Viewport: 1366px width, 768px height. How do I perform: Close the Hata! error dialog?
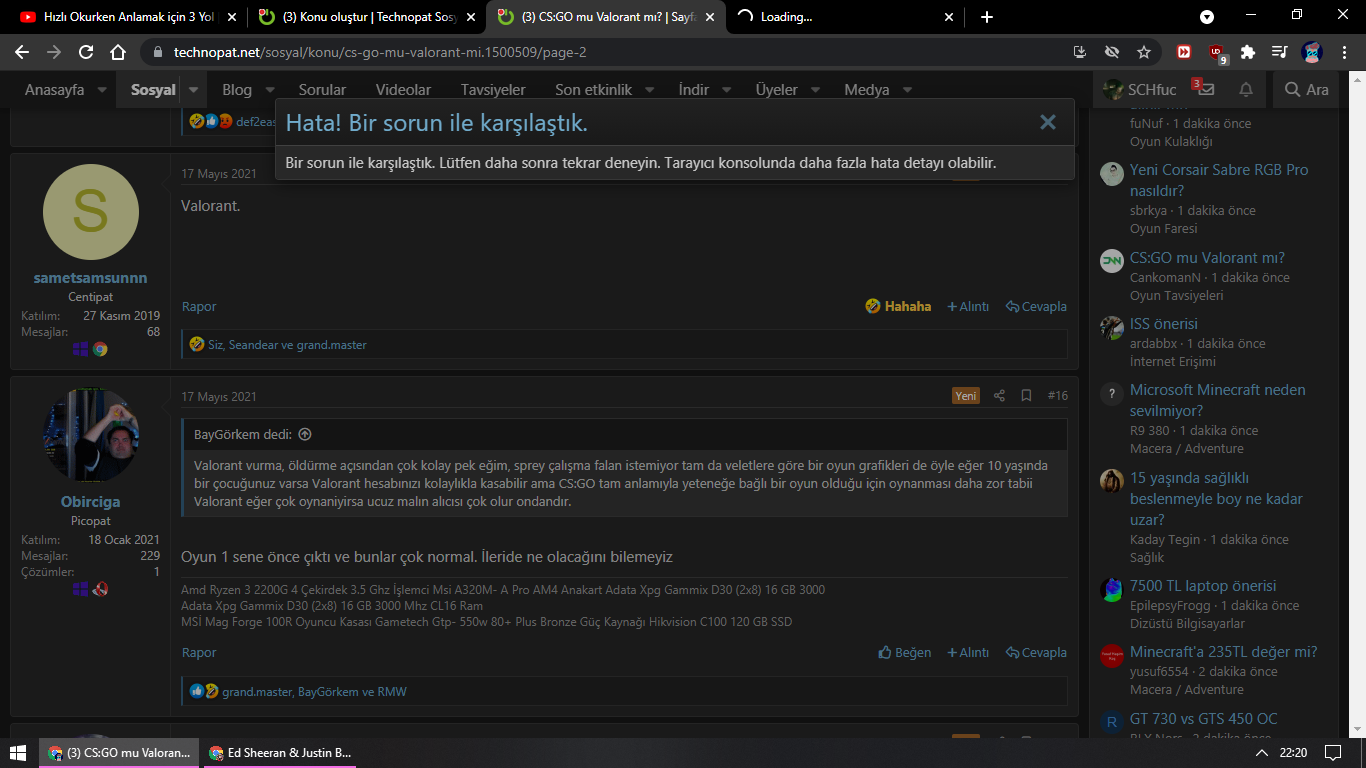pyautogui.click(x=1048, y=122)
